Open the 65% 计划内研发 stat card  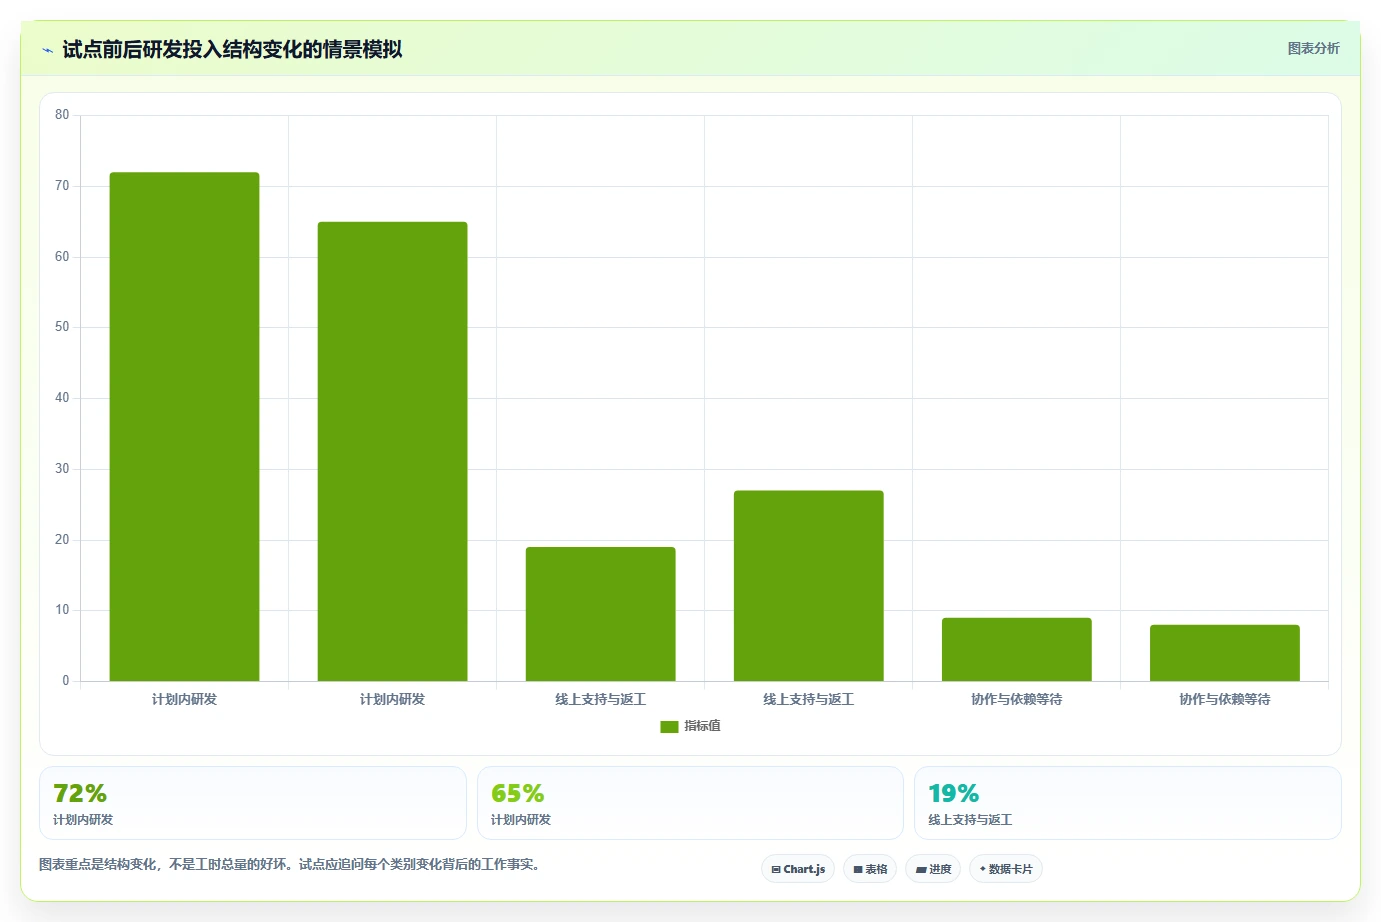coord(690,803)
